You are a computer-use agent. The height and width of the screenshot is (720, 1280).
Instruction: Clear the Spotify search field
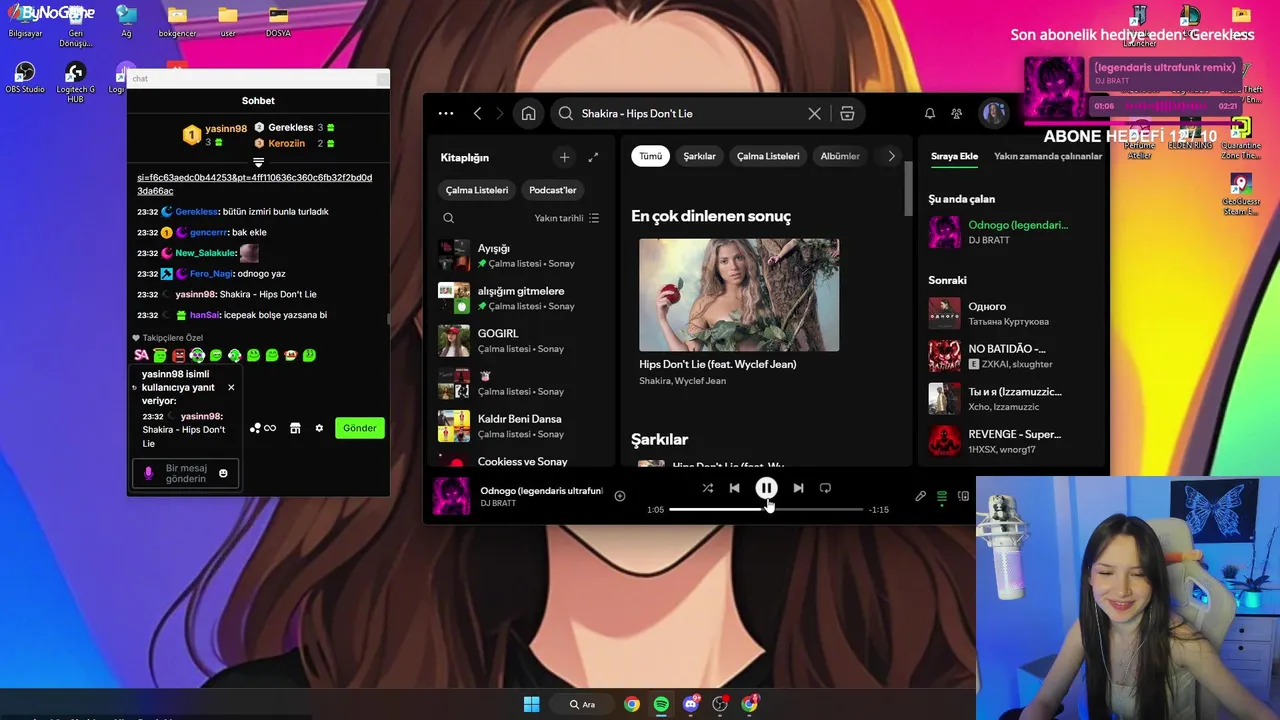(814, 113)
